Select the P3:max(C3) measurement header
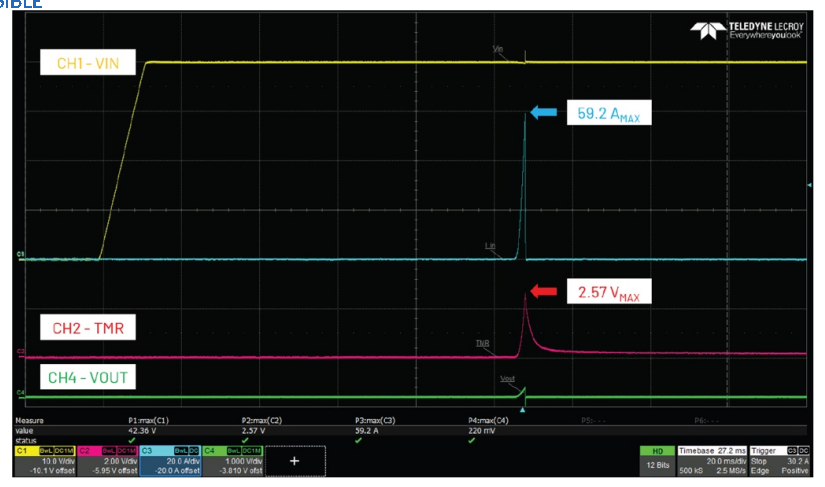825x487 pixels. [x=375, y=421]
